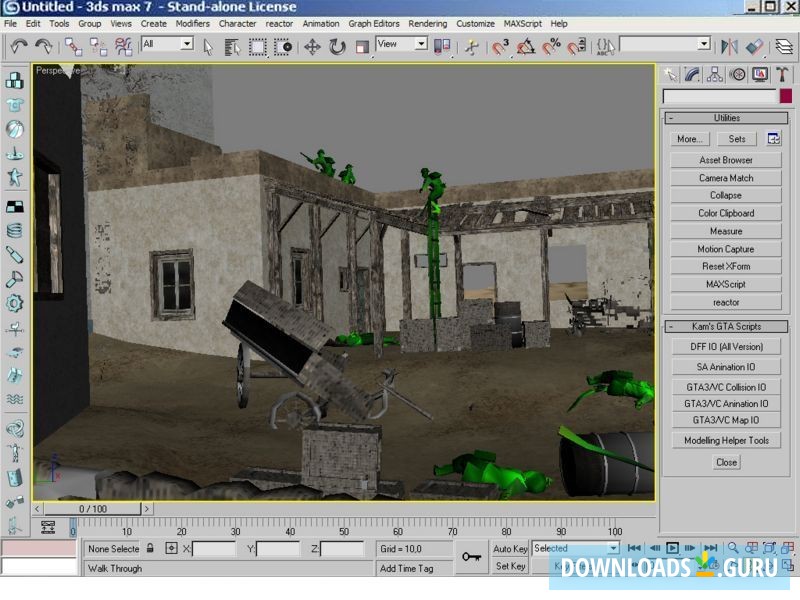
Task: Open GTA3/VC Map IO script
Action: pos(727,420)
